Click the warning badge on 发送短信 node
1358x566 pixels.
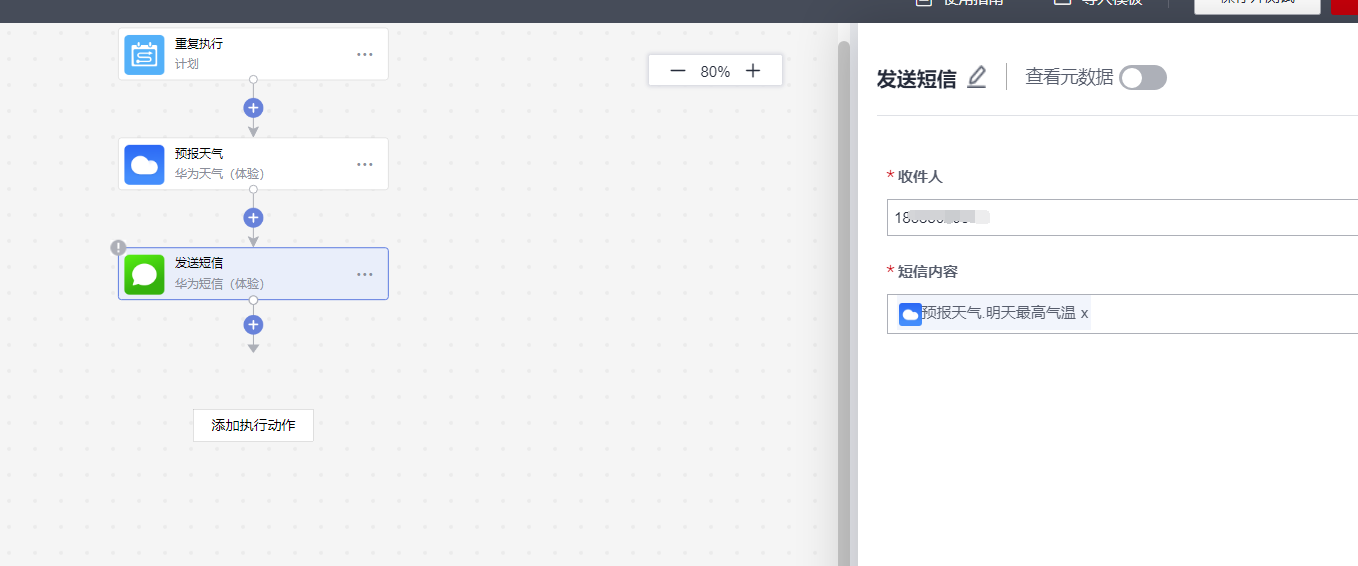(x=118, y=247)
